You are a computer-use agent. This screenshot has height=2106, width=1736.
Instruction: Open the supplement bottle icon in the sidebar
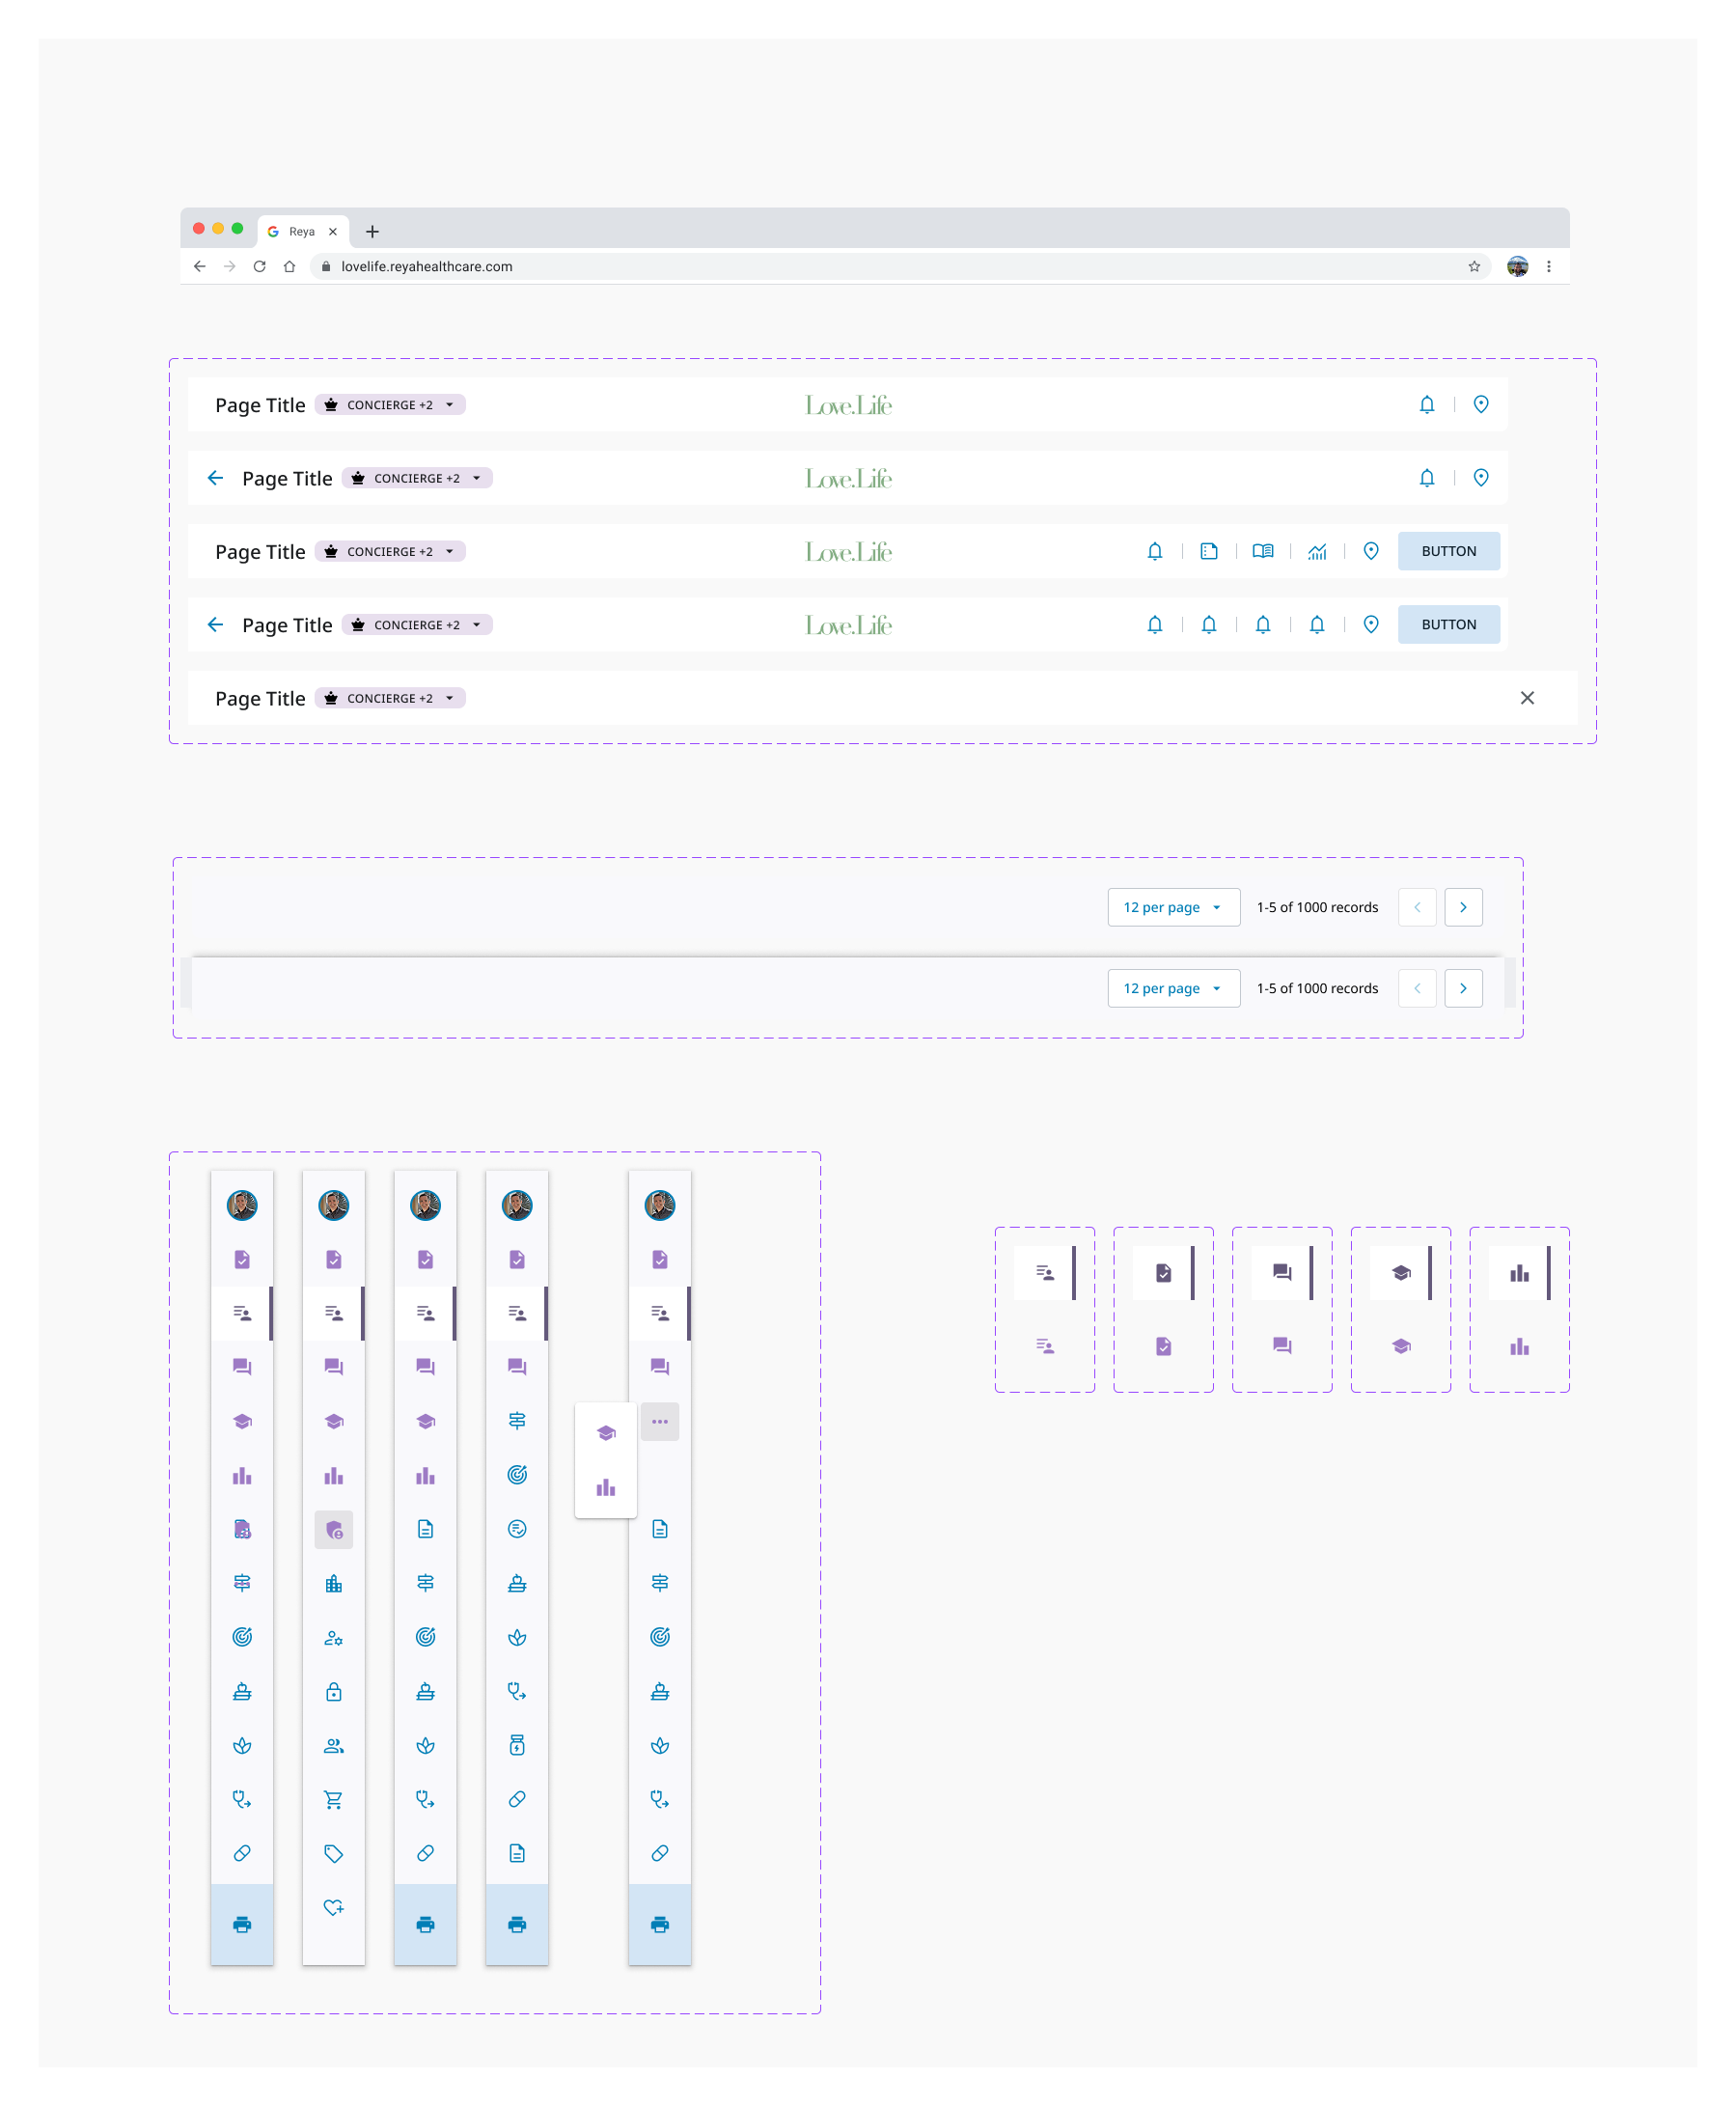click(517, 1746)
